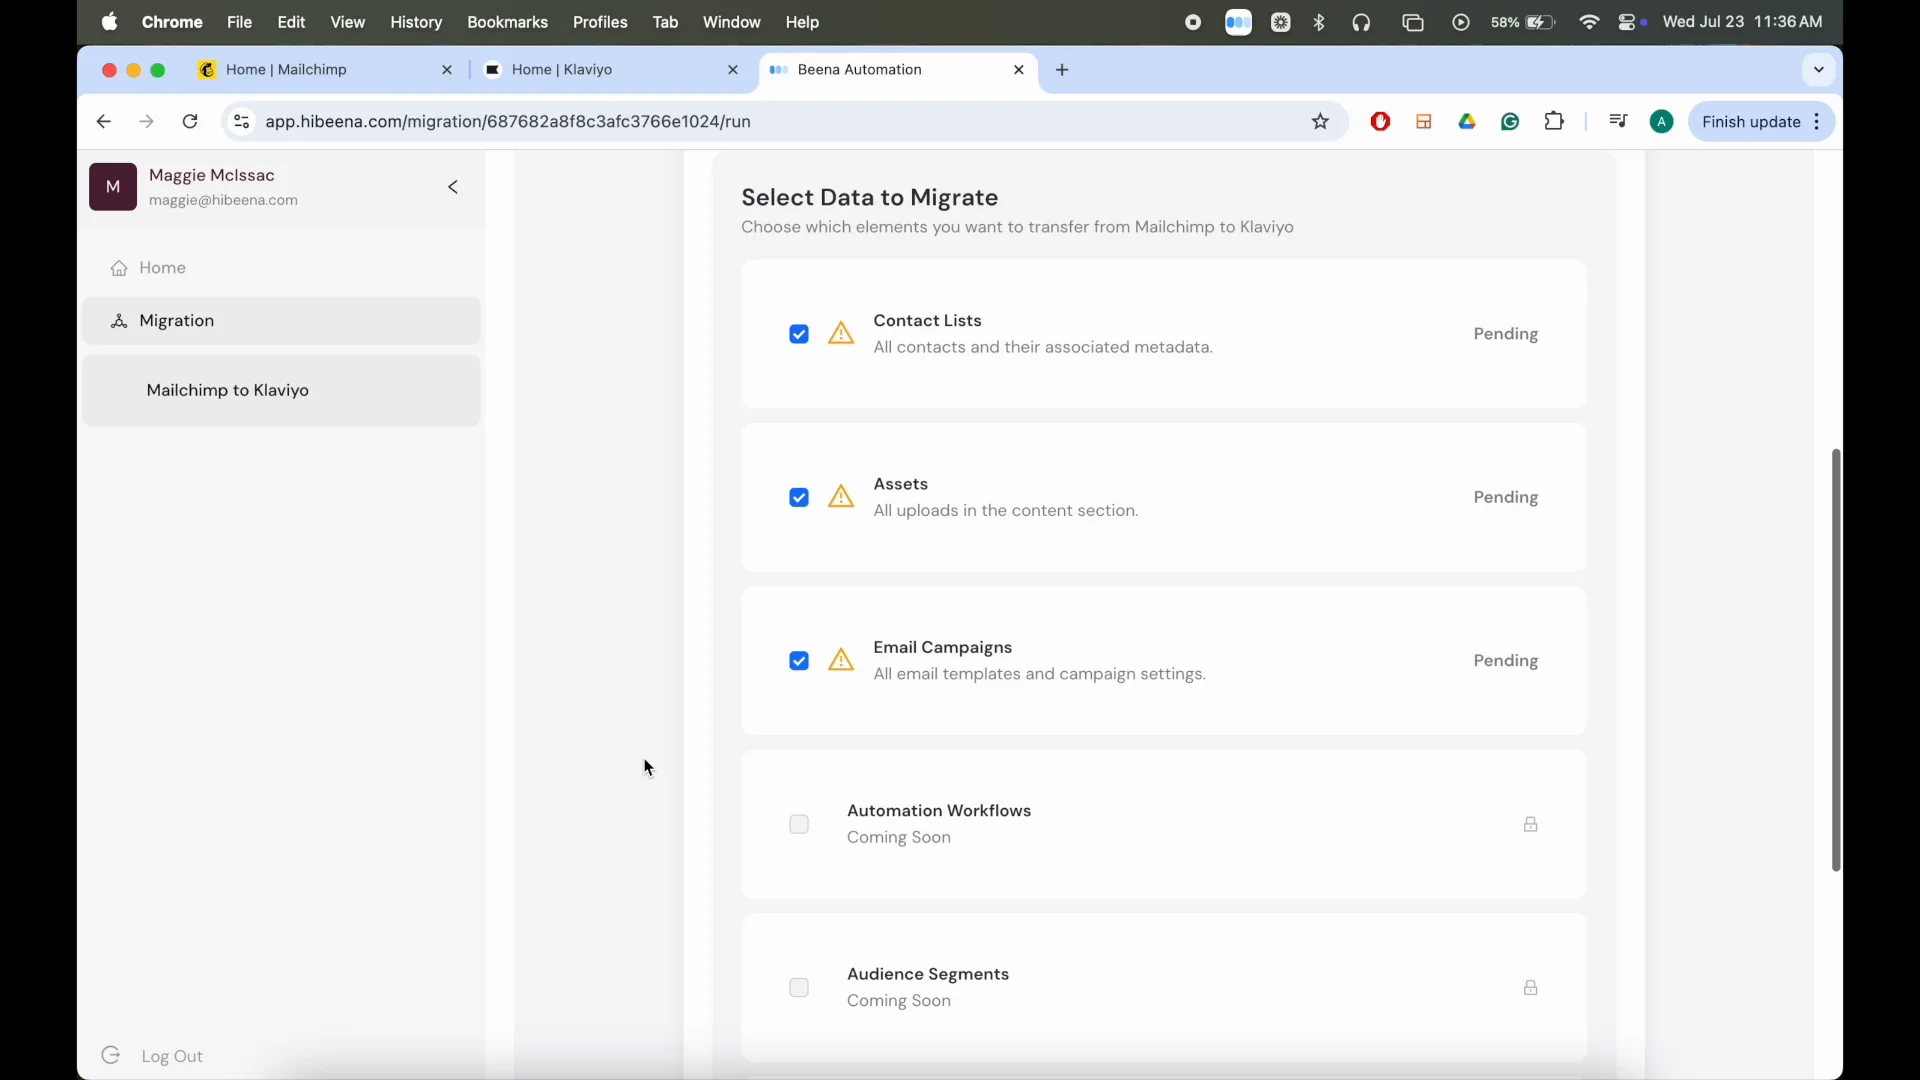The image size is (1920, 1080).
Task: Disable the Email Campaigns selection
Action: point(799,661)
